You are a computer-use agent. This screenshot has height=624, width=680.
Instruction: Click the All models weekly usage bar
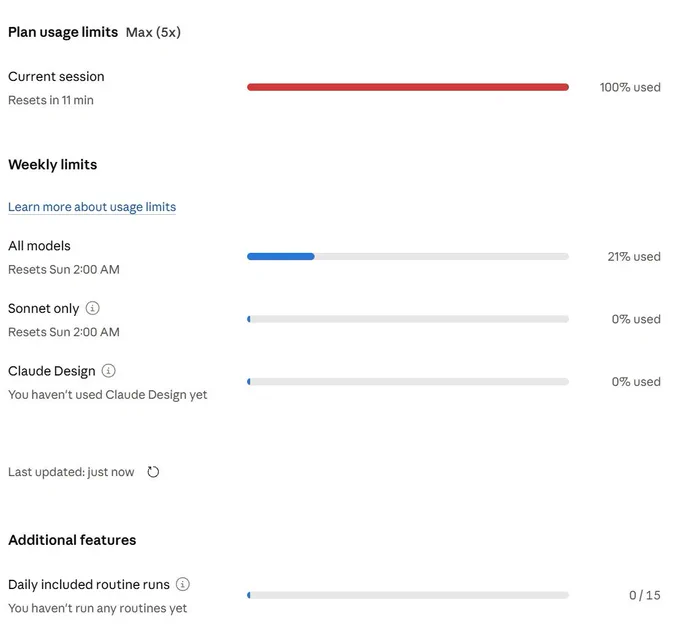coord(408,256)
